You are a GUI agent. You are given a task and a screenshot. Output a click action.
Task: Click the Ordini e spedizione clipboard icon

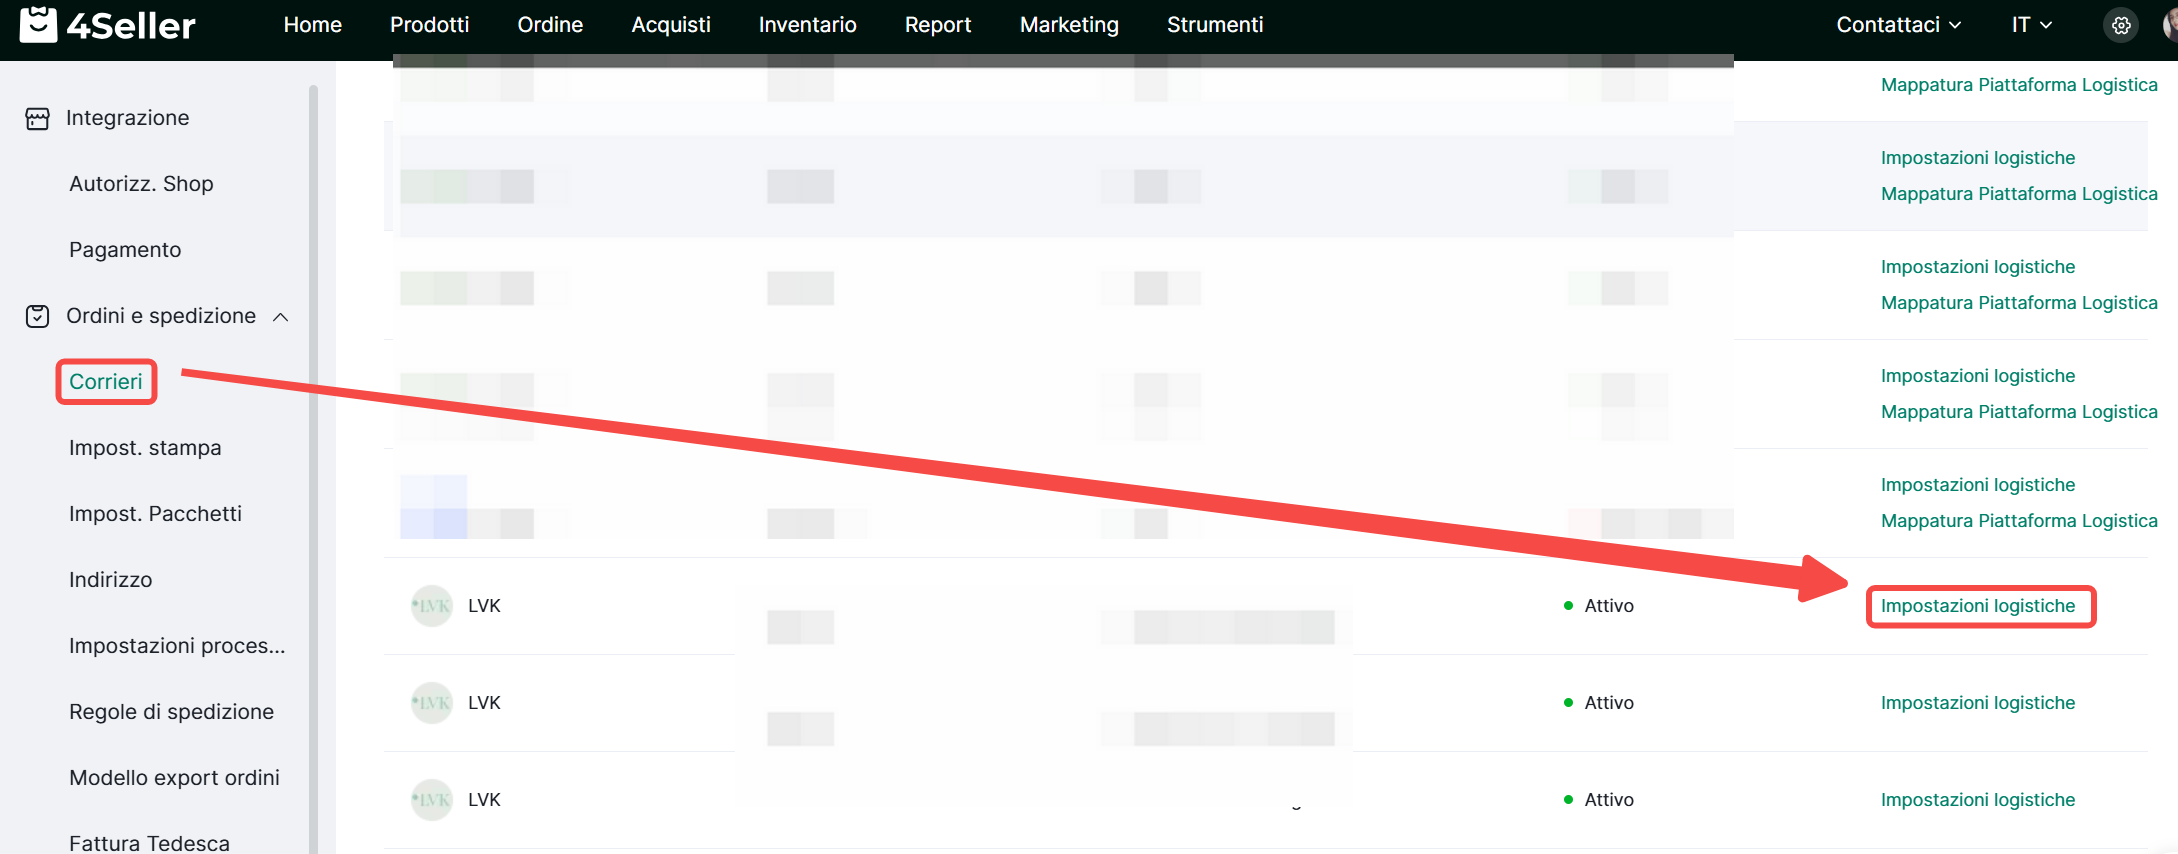(37, 317)
